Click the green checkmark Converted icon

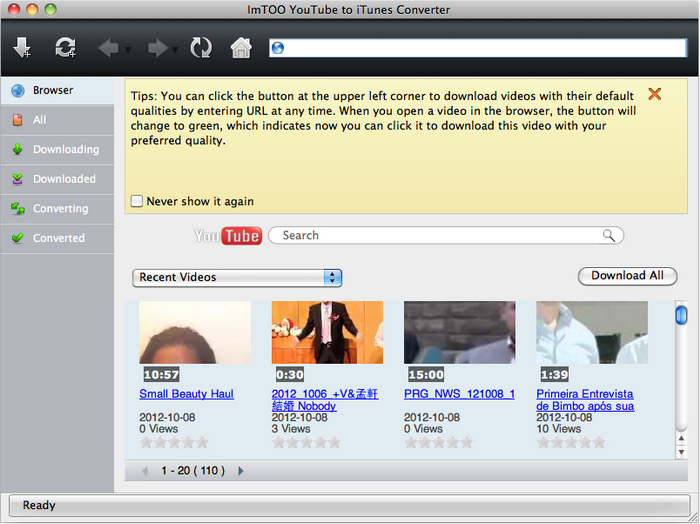click(x=17, y=238)
